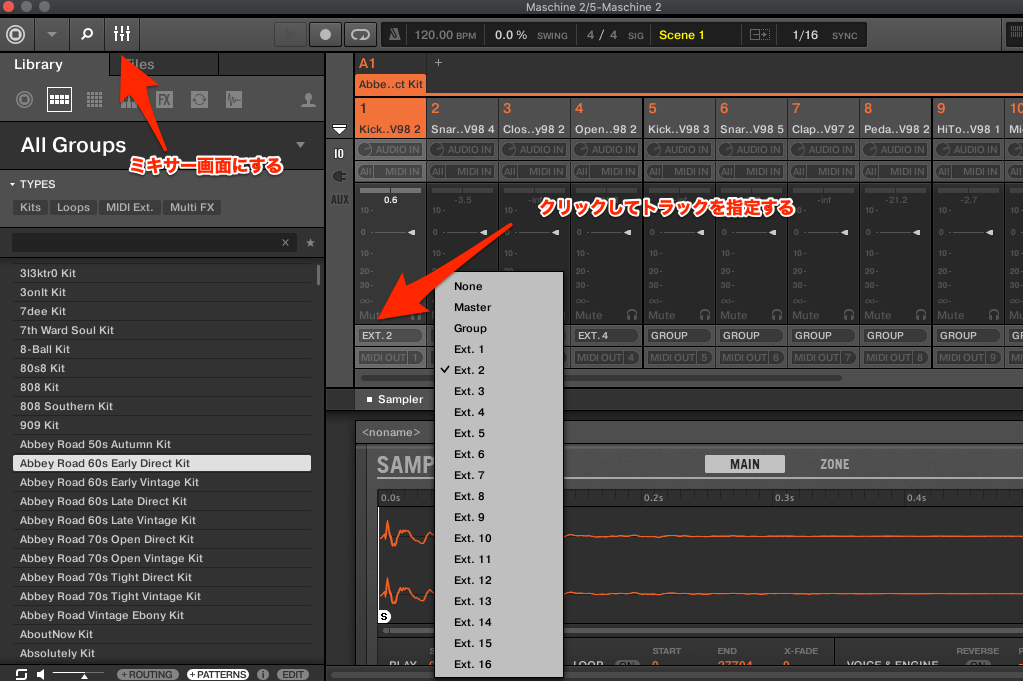
Task: Click the metronome icon
Action: point(395,35)
